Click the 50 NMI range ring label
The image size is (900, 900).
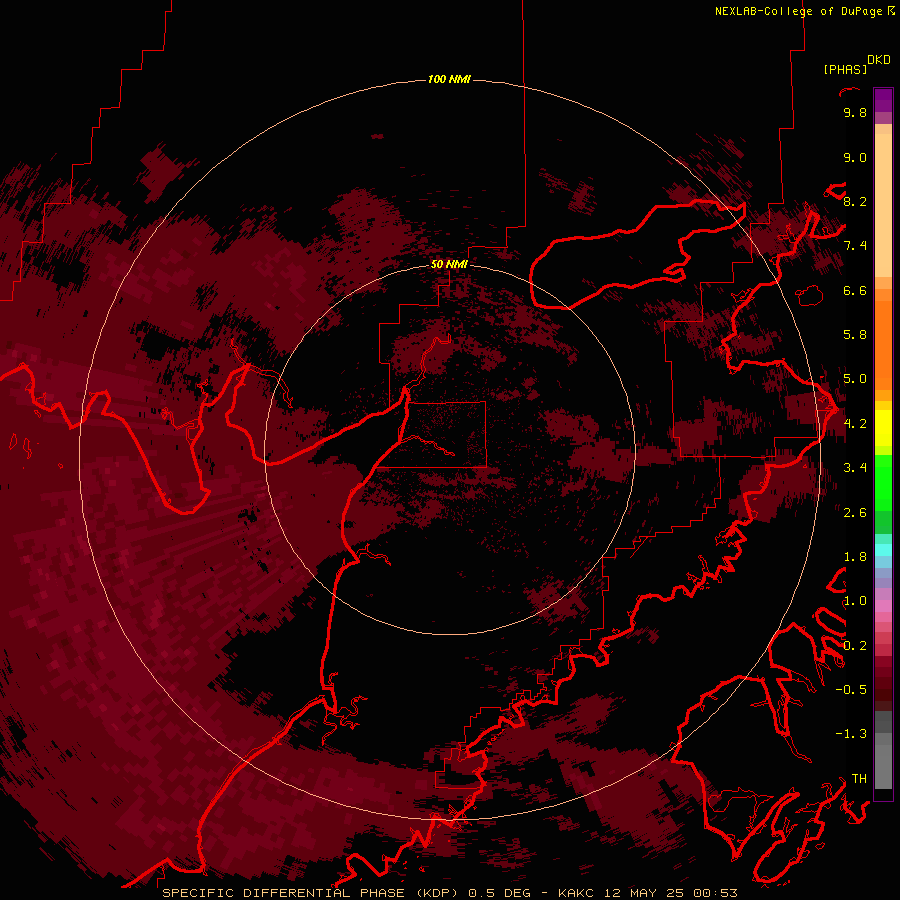point(449,264)
